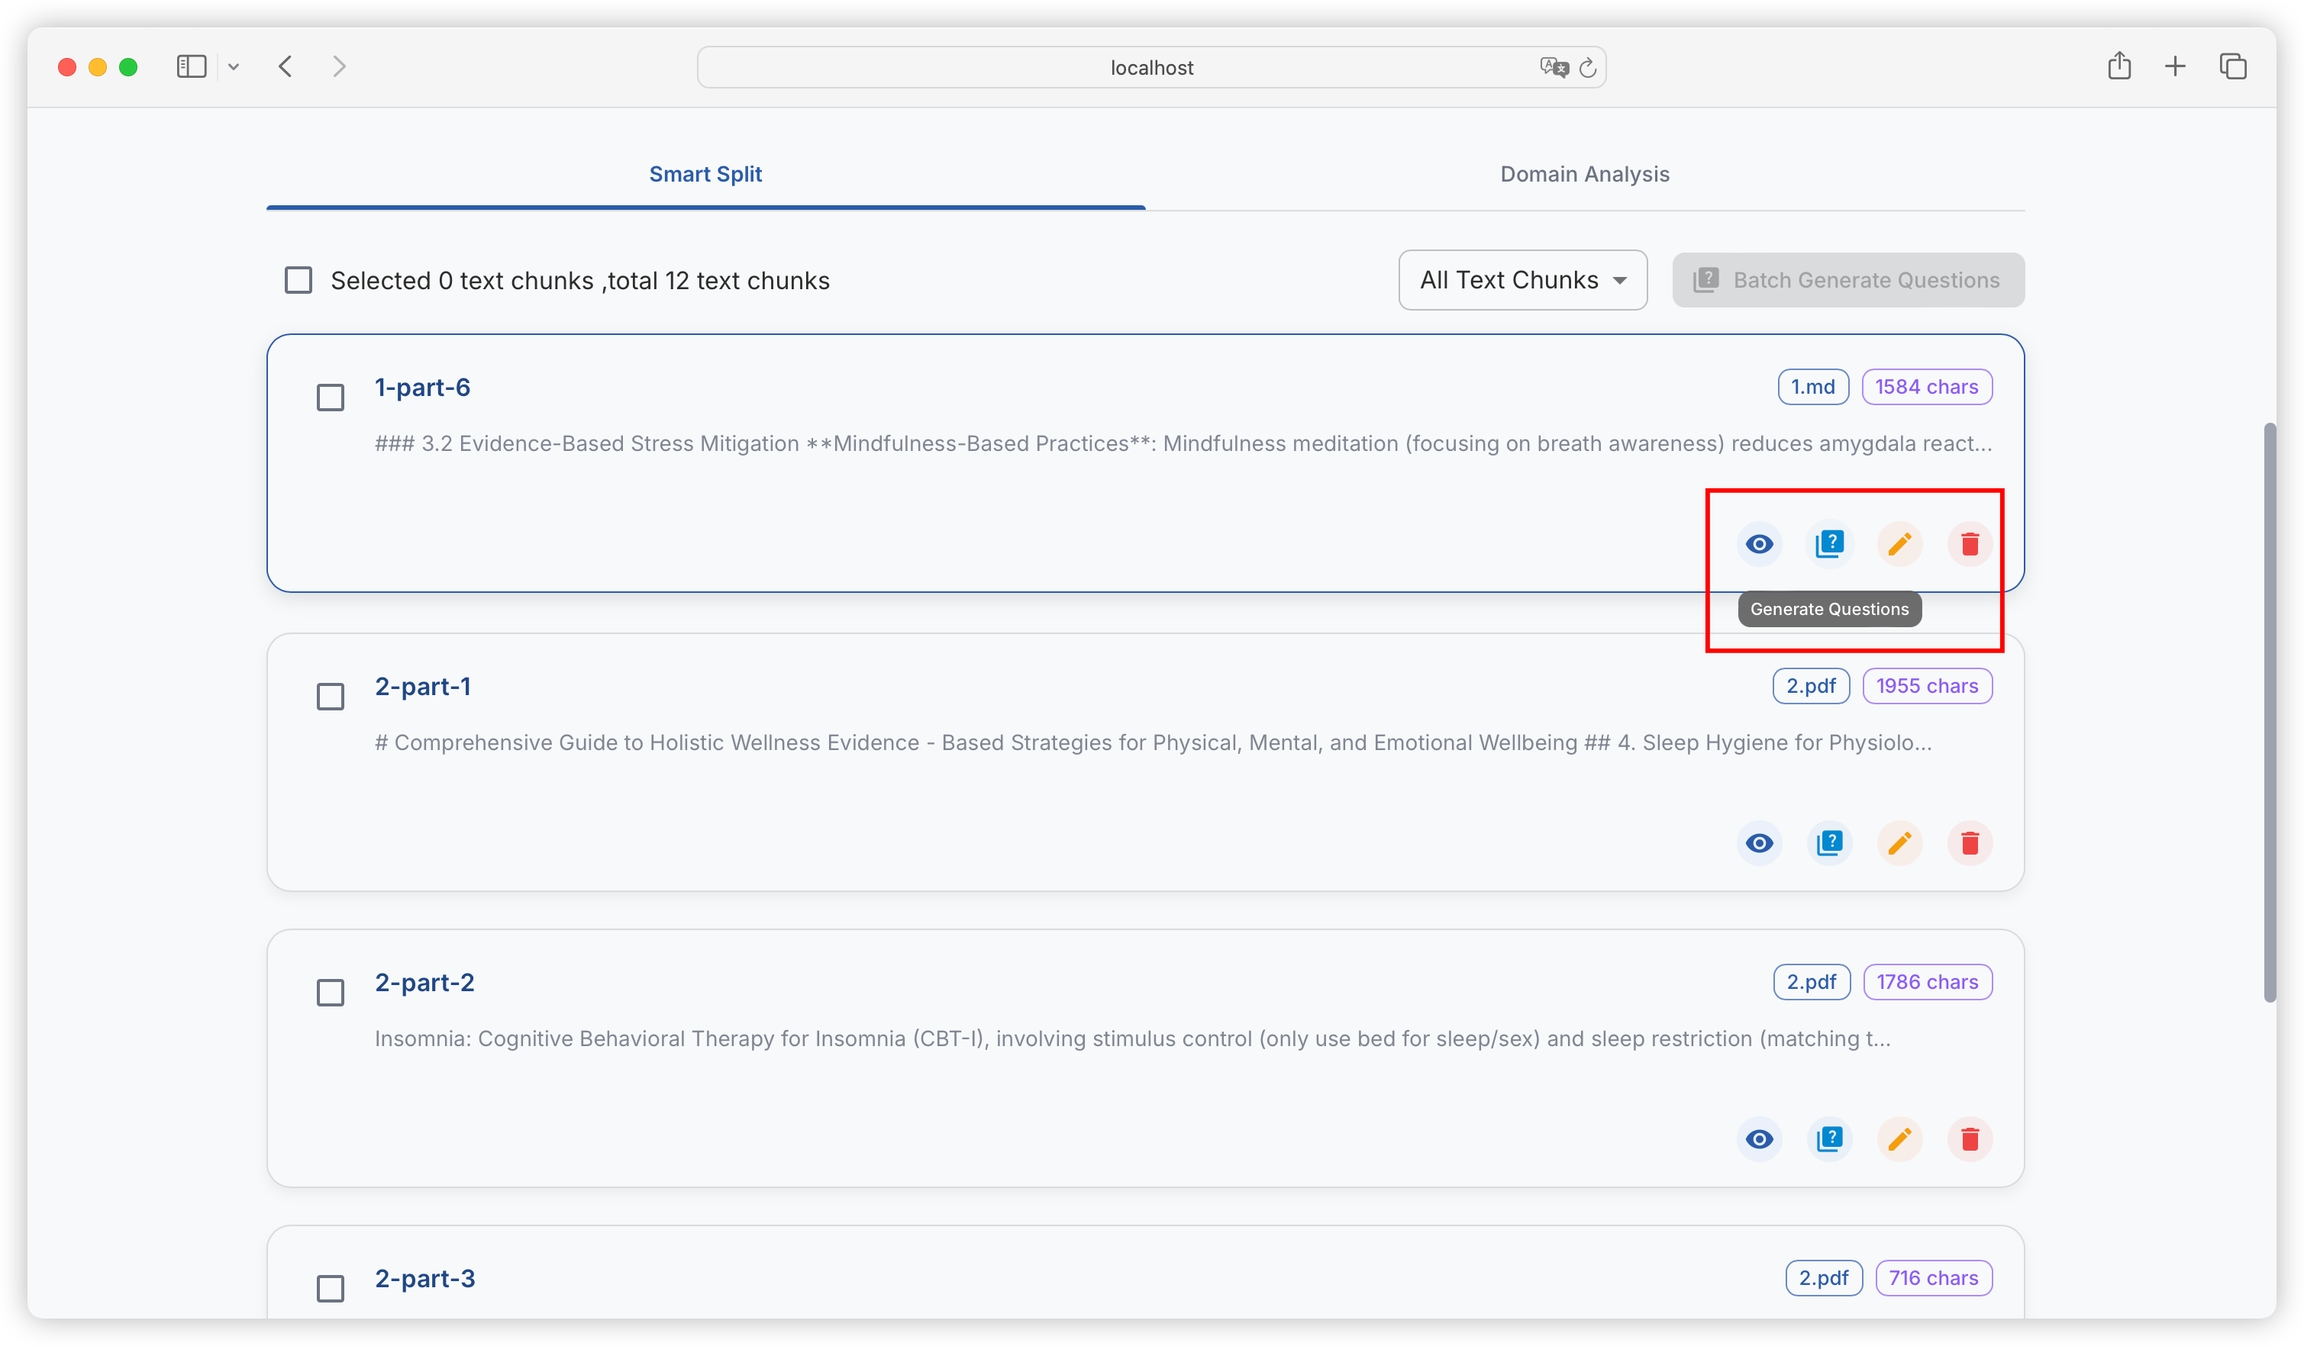Switch to the Domain Analysis tab

pos(1584,174)
